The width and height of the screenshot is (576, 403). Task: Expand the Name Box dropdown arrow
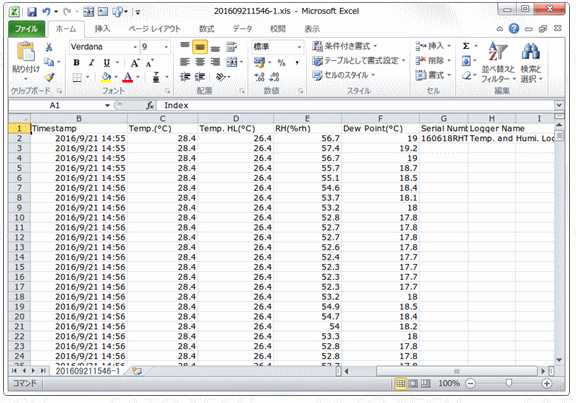click(107, 105)
